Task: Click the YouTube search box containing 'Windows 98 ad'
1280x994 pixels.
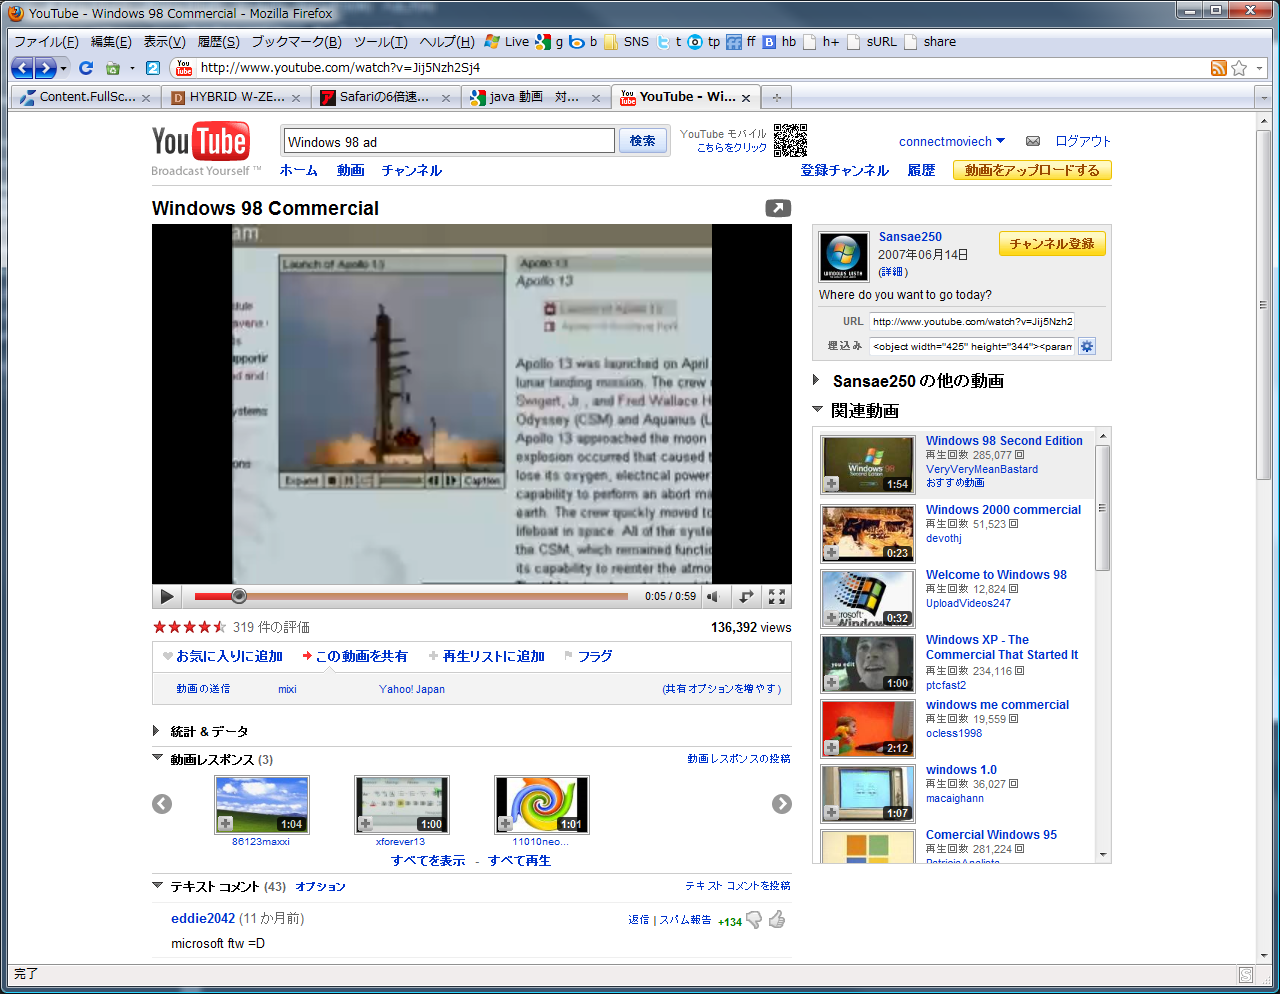Action: (x=449, y=141)
